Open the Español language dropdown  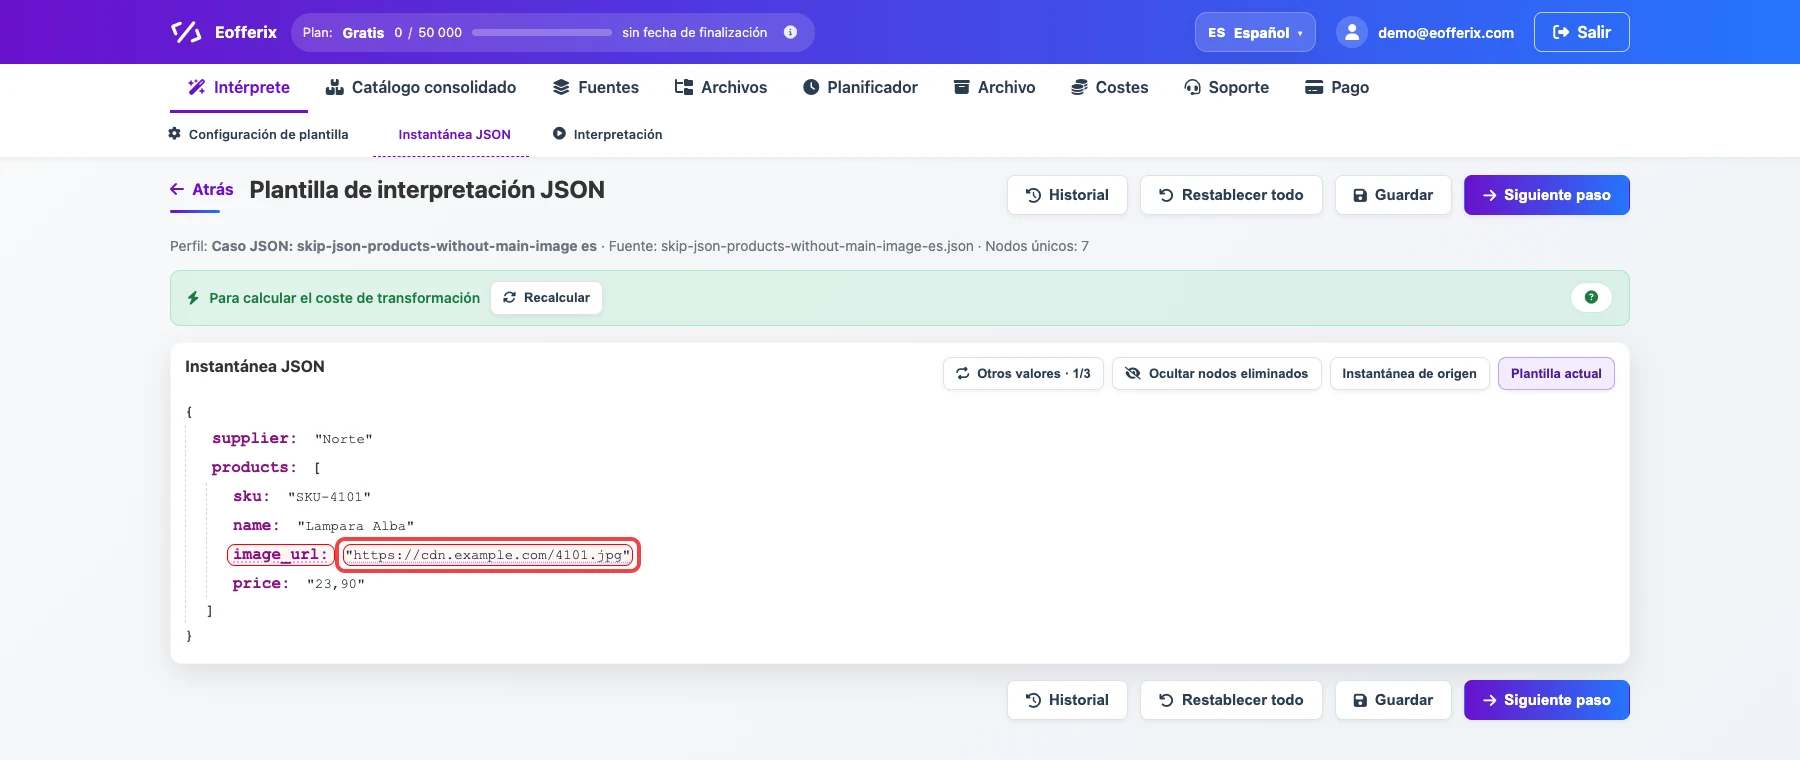(x=1255, y=32)
